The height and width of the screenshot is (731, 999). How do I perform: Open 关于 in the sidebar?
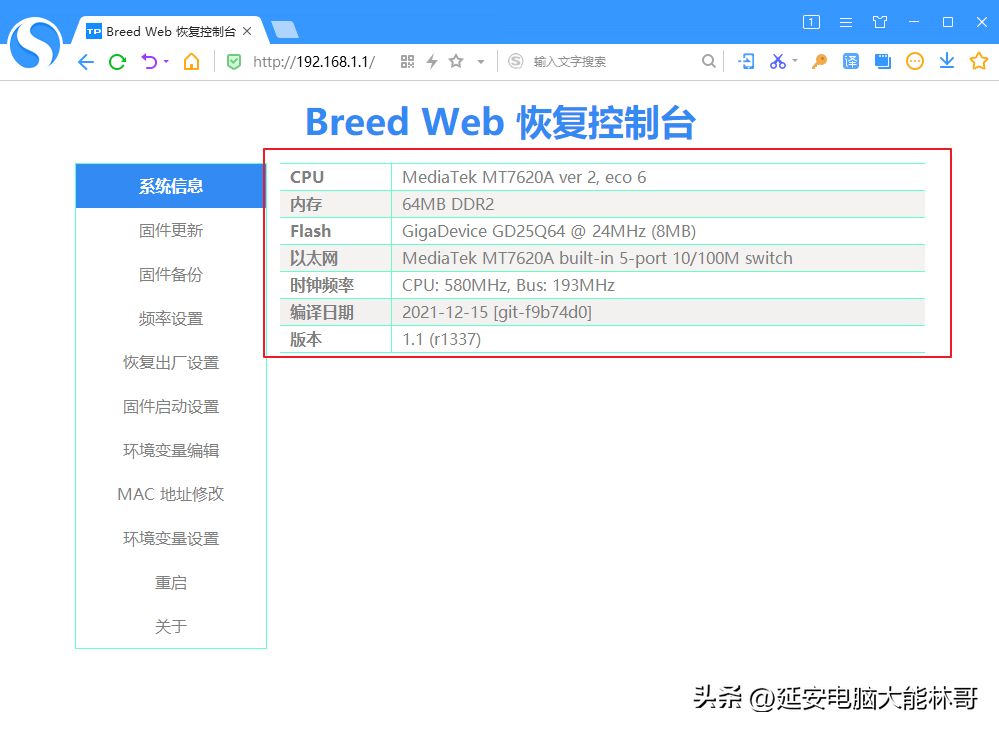pos(171,626)
